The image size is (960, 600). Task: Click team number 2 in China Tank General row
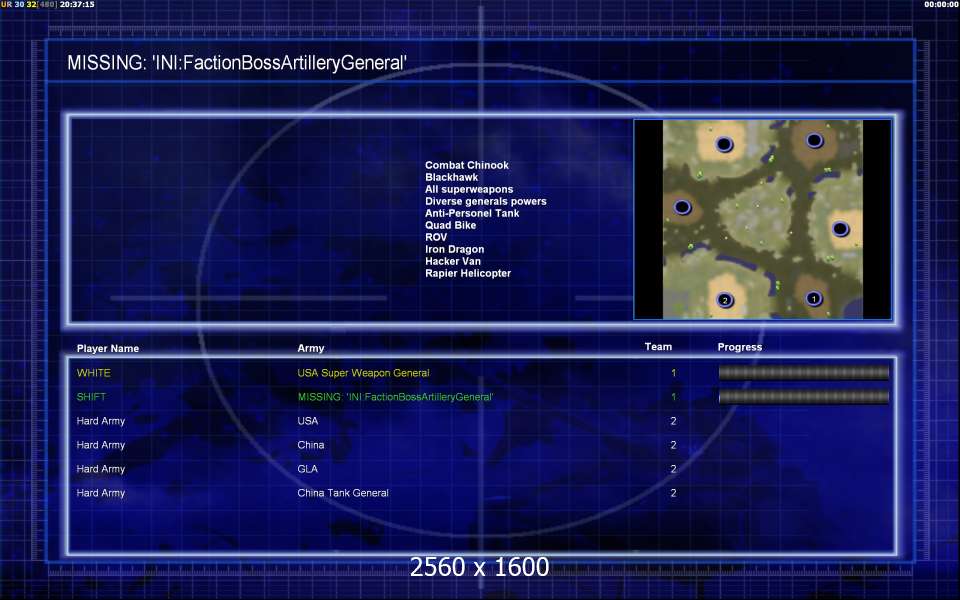[673, 493]
